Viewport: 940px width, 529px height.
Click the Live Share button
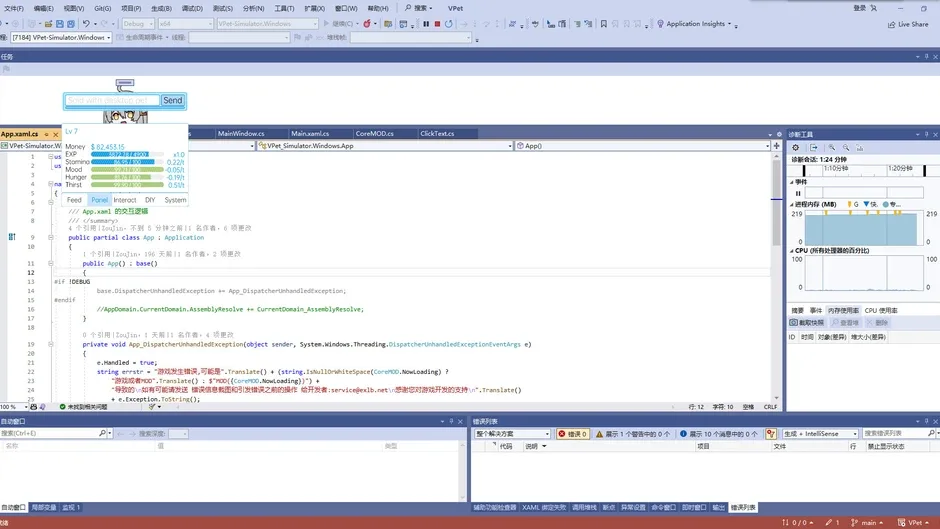click(908, 24)
